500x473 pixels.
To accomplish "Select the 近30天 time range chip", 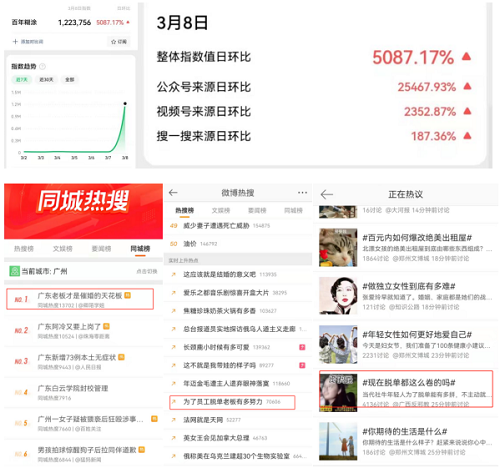I will (x=46, y=80).
